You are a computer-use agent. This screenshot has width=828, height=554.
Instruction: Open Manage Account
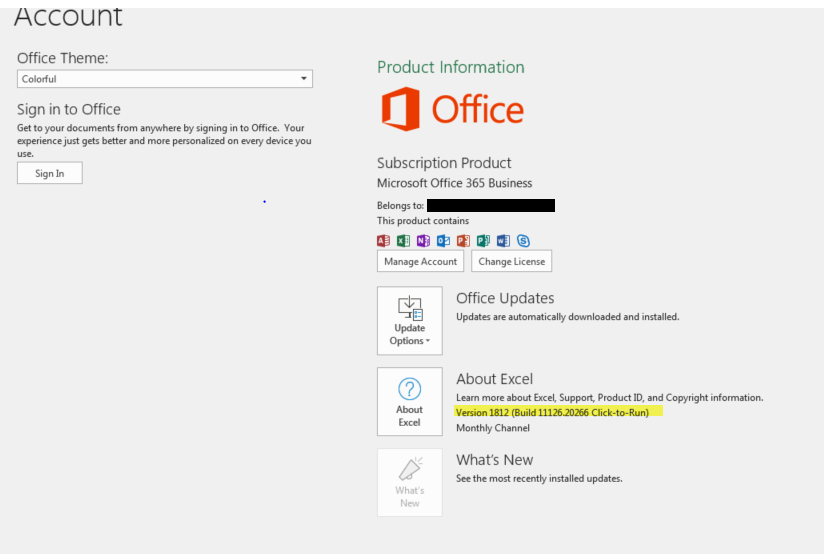420,261
